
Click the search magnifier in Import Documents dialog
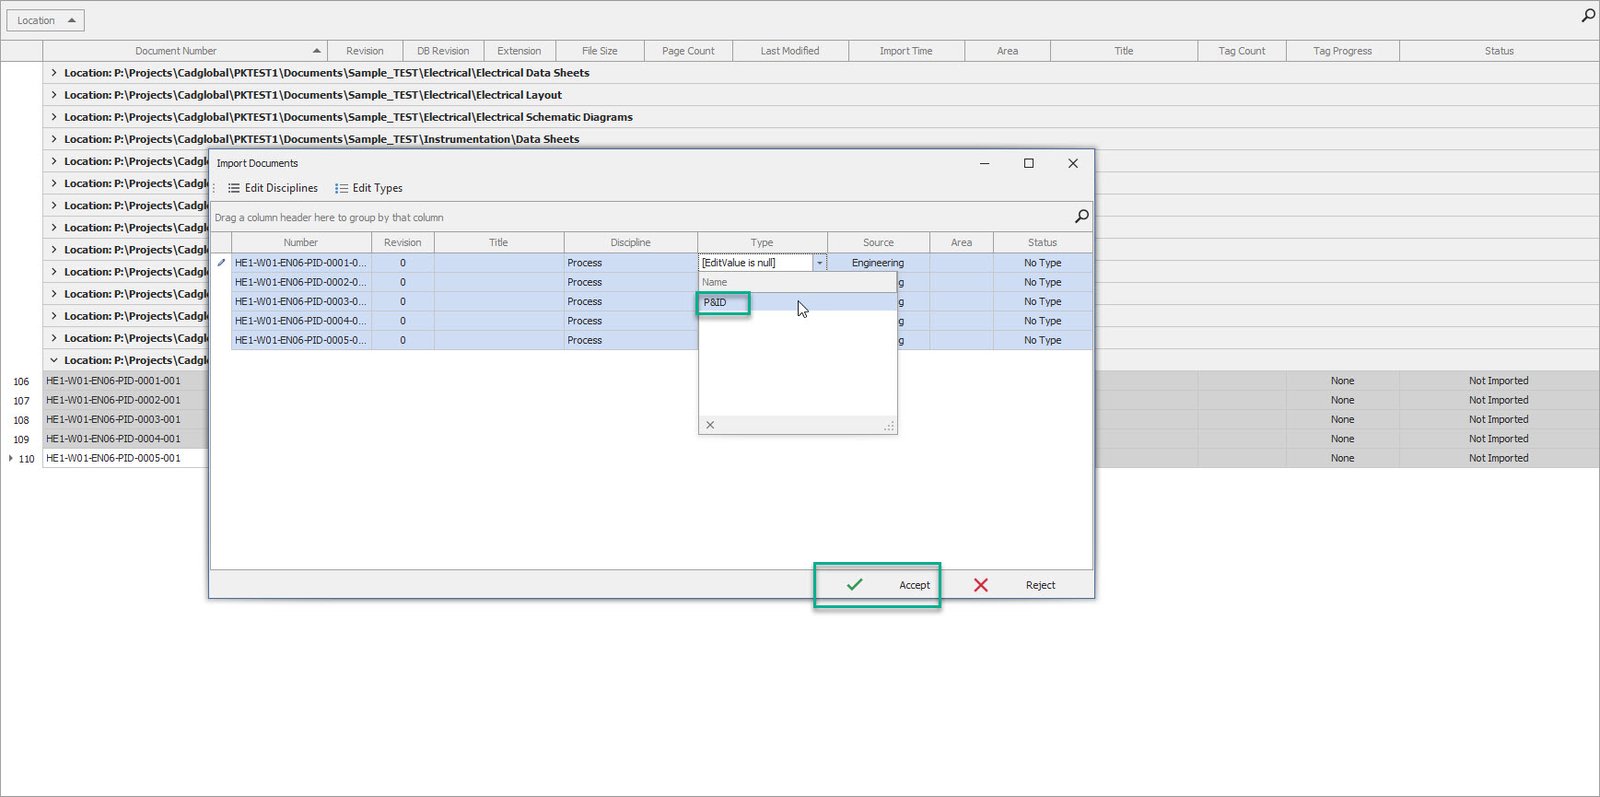(x=1081, y=216)
